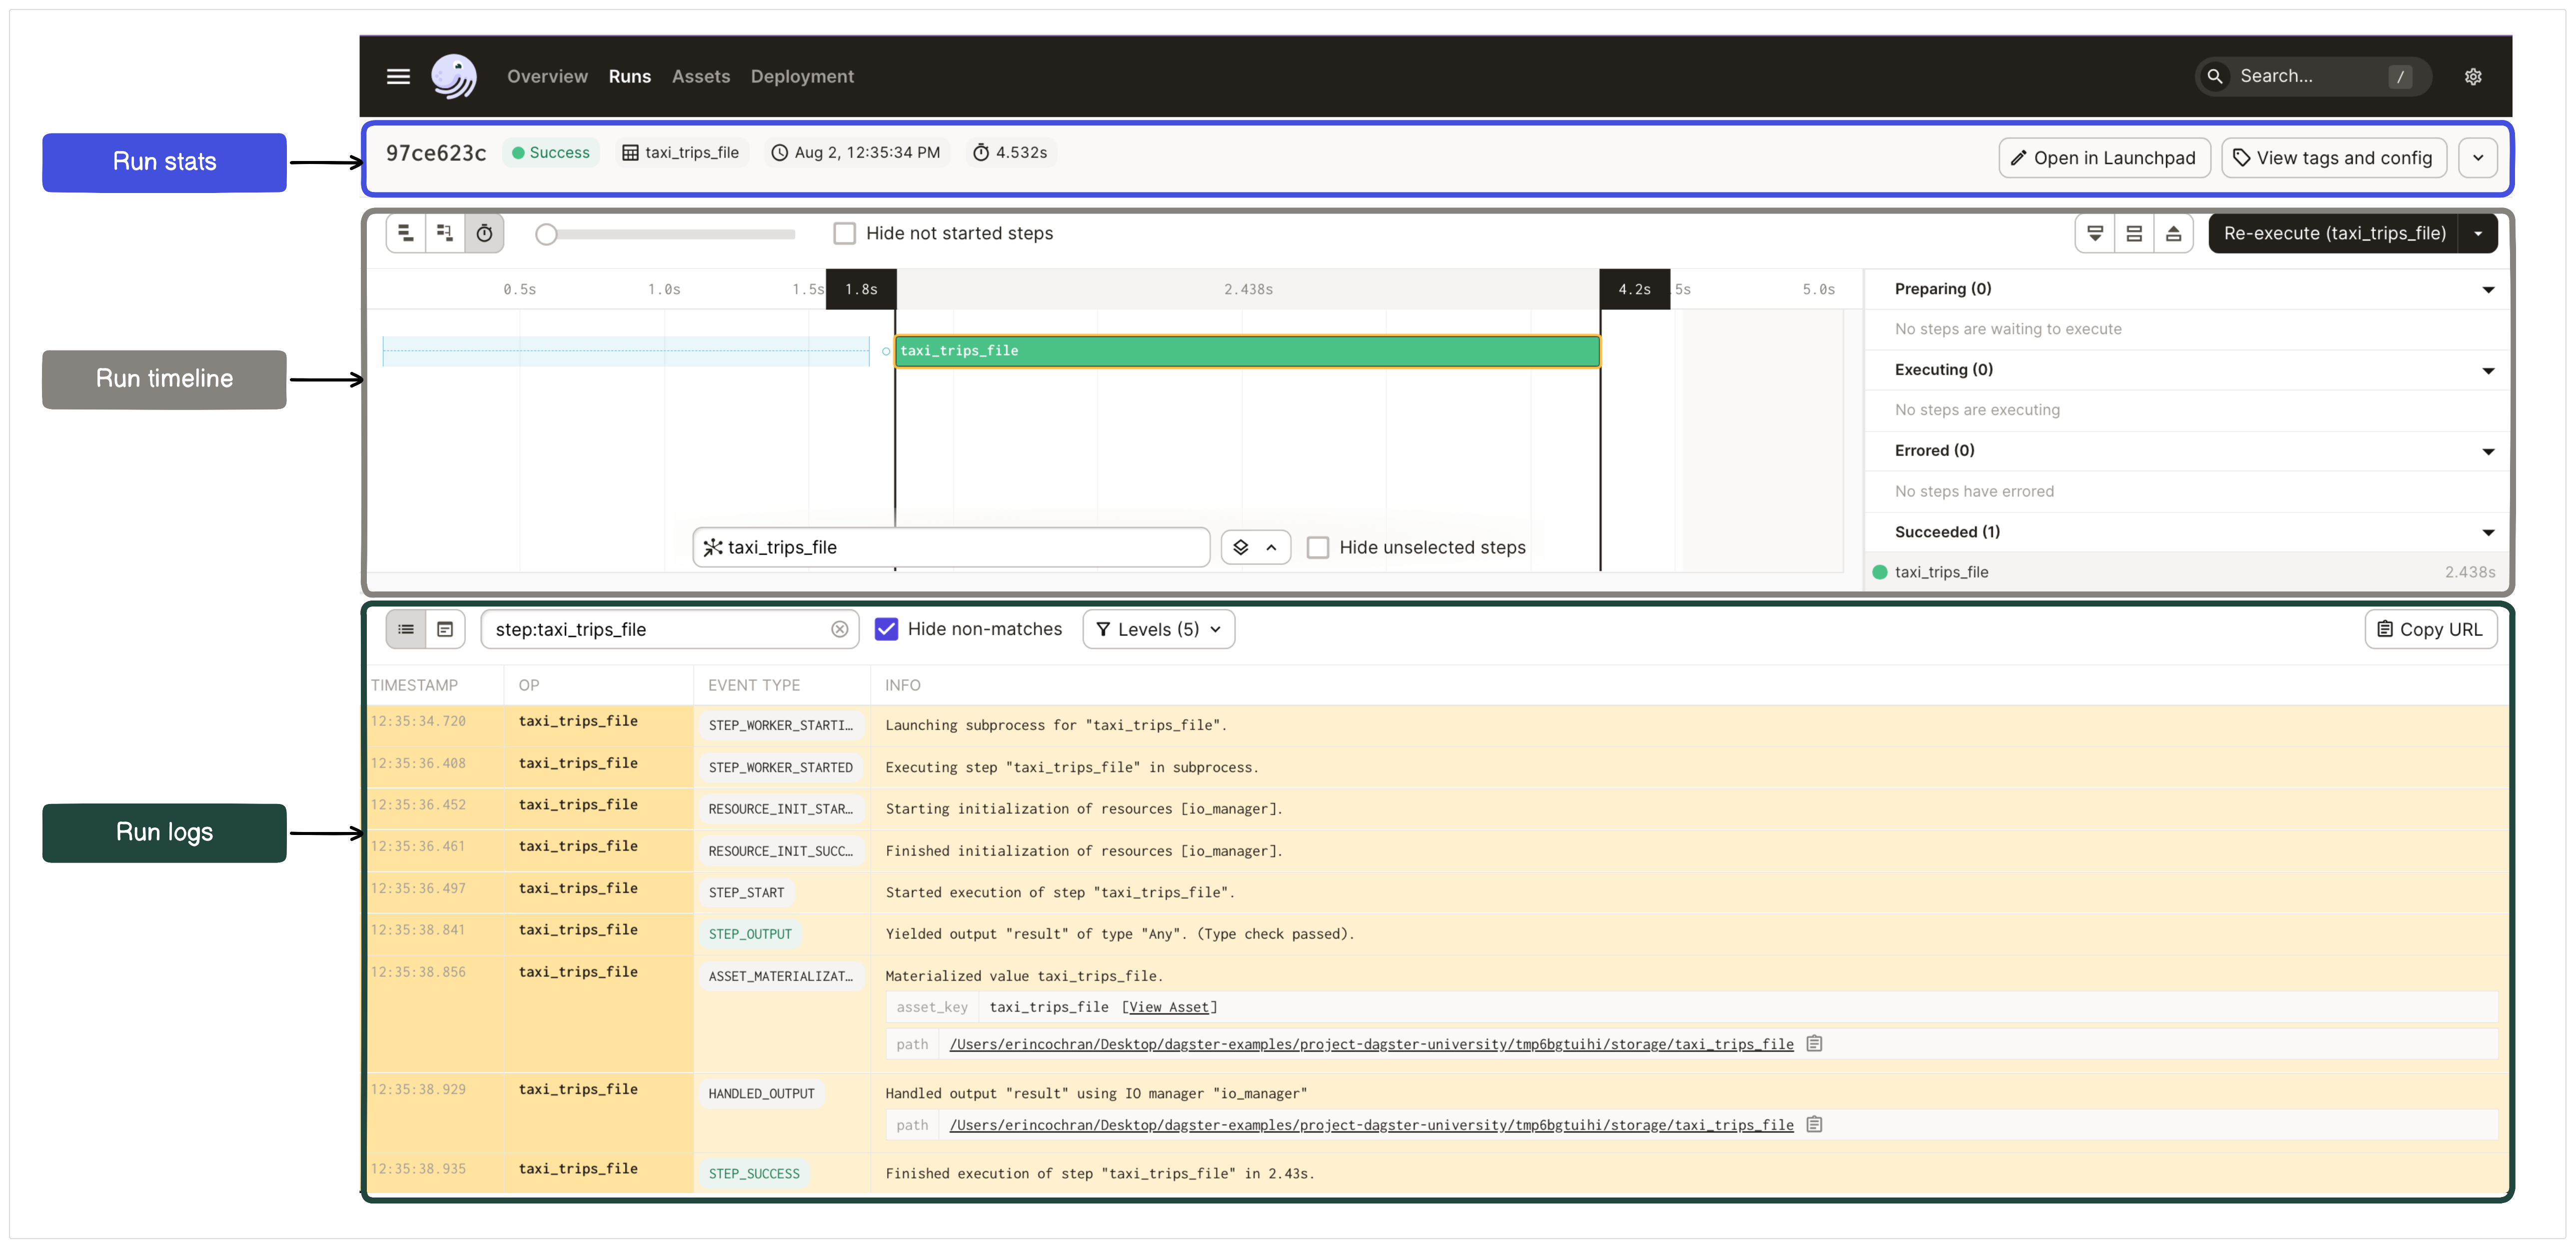Click the up chevron by step selector
This screenshot has height=1249, width=2576.
click(1271, 547)
